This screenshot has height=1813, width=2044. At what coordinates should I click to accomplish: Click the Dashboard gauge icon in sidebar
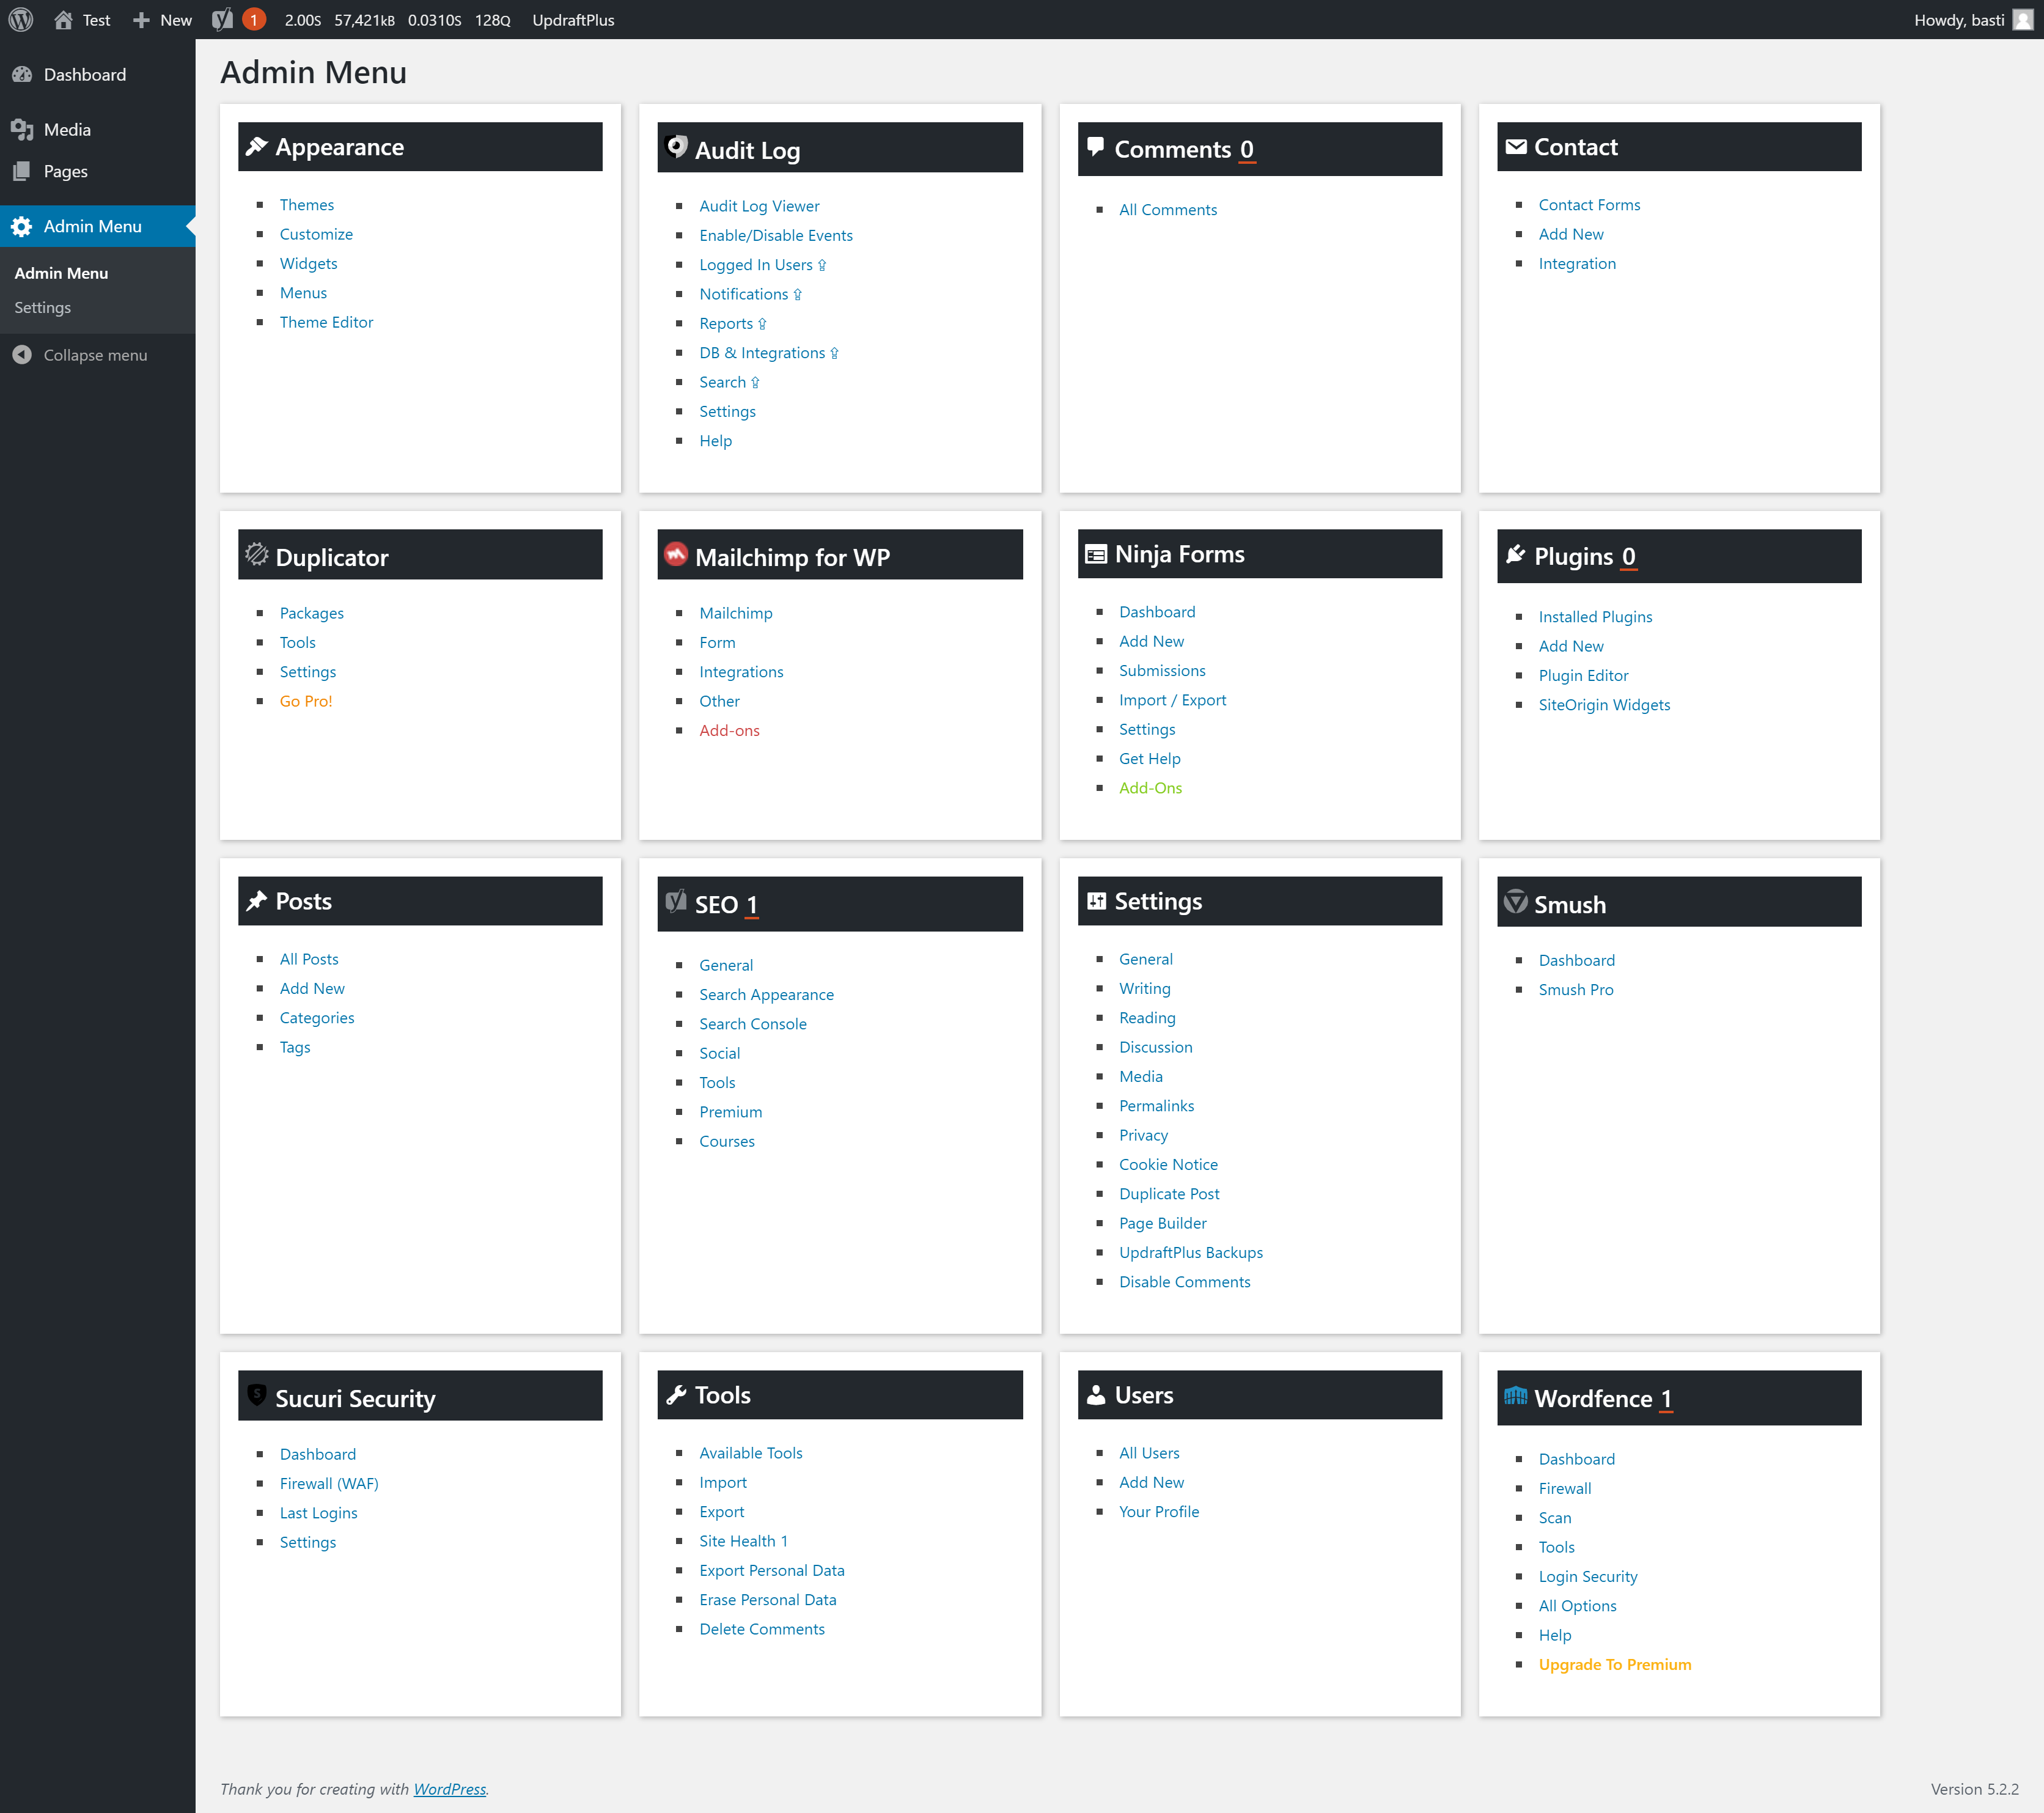[22, 75]
